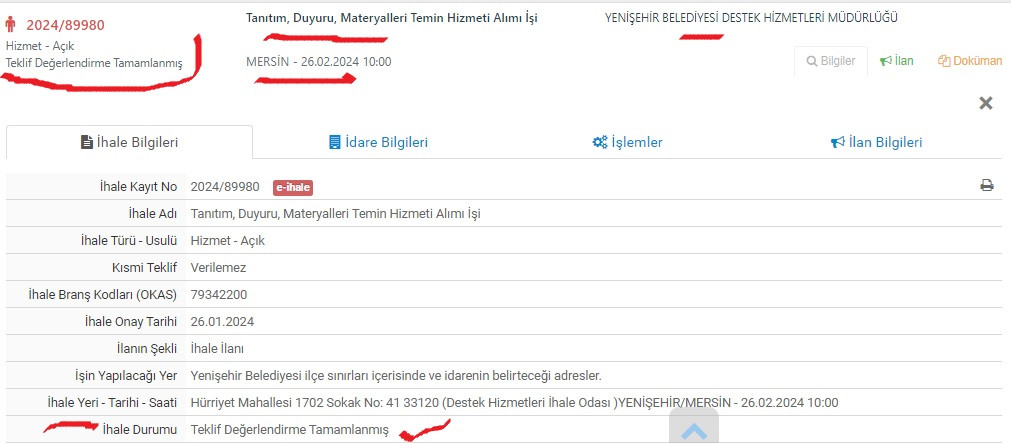The height and width of the screenshot is (443, 1011).
Task: Click İhale Adı row value
Action: [x=335, y=214]
